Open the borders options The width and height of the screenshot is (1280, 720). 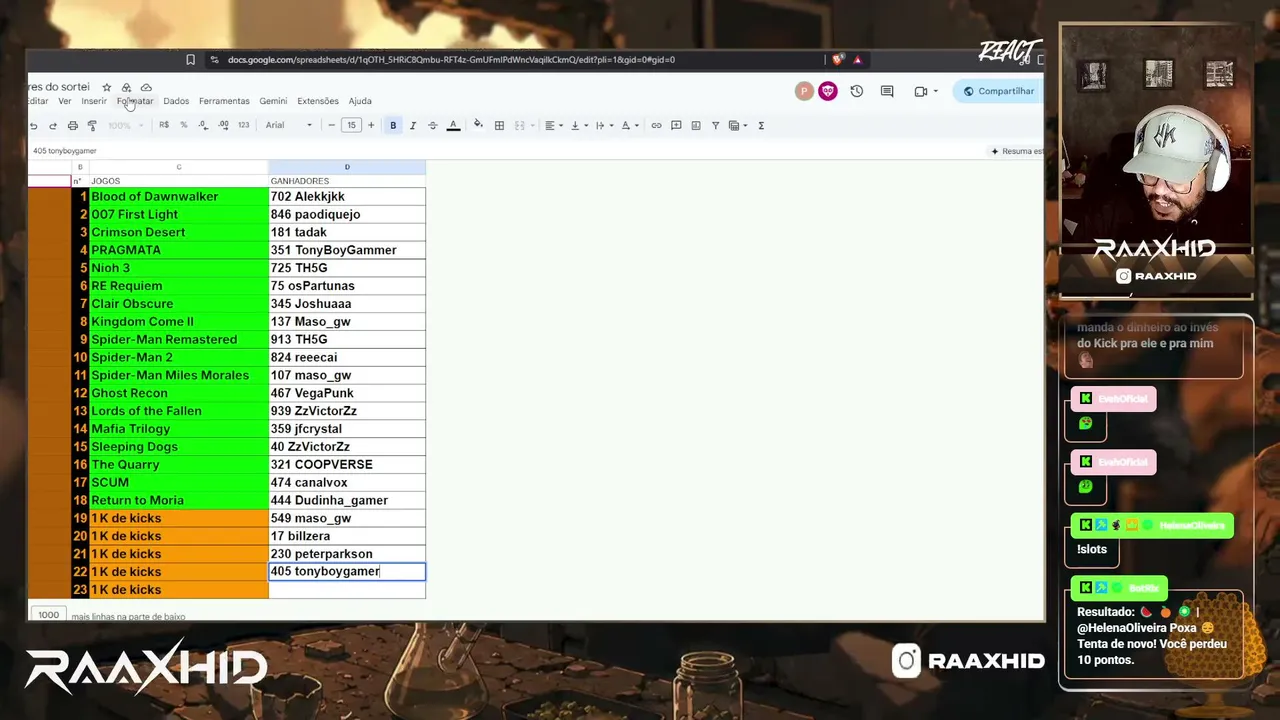[x=499, y=126]
